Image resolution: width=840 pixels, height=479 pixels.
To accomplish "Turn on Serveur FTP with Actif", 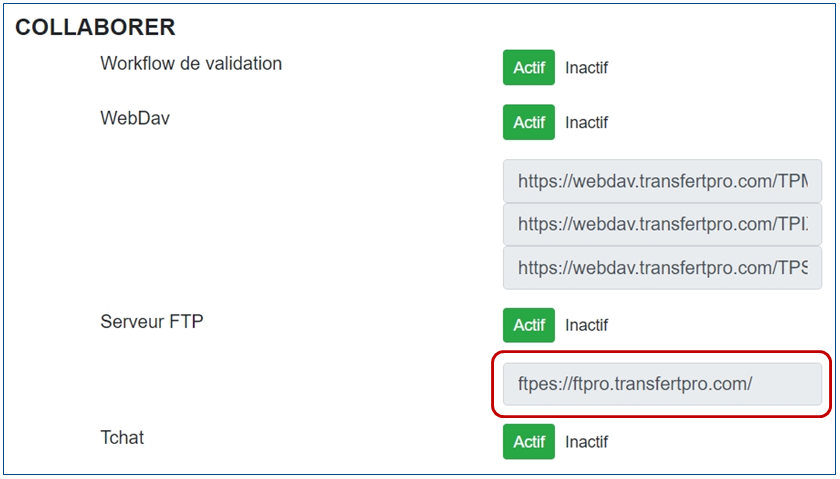I will [529, 325].
